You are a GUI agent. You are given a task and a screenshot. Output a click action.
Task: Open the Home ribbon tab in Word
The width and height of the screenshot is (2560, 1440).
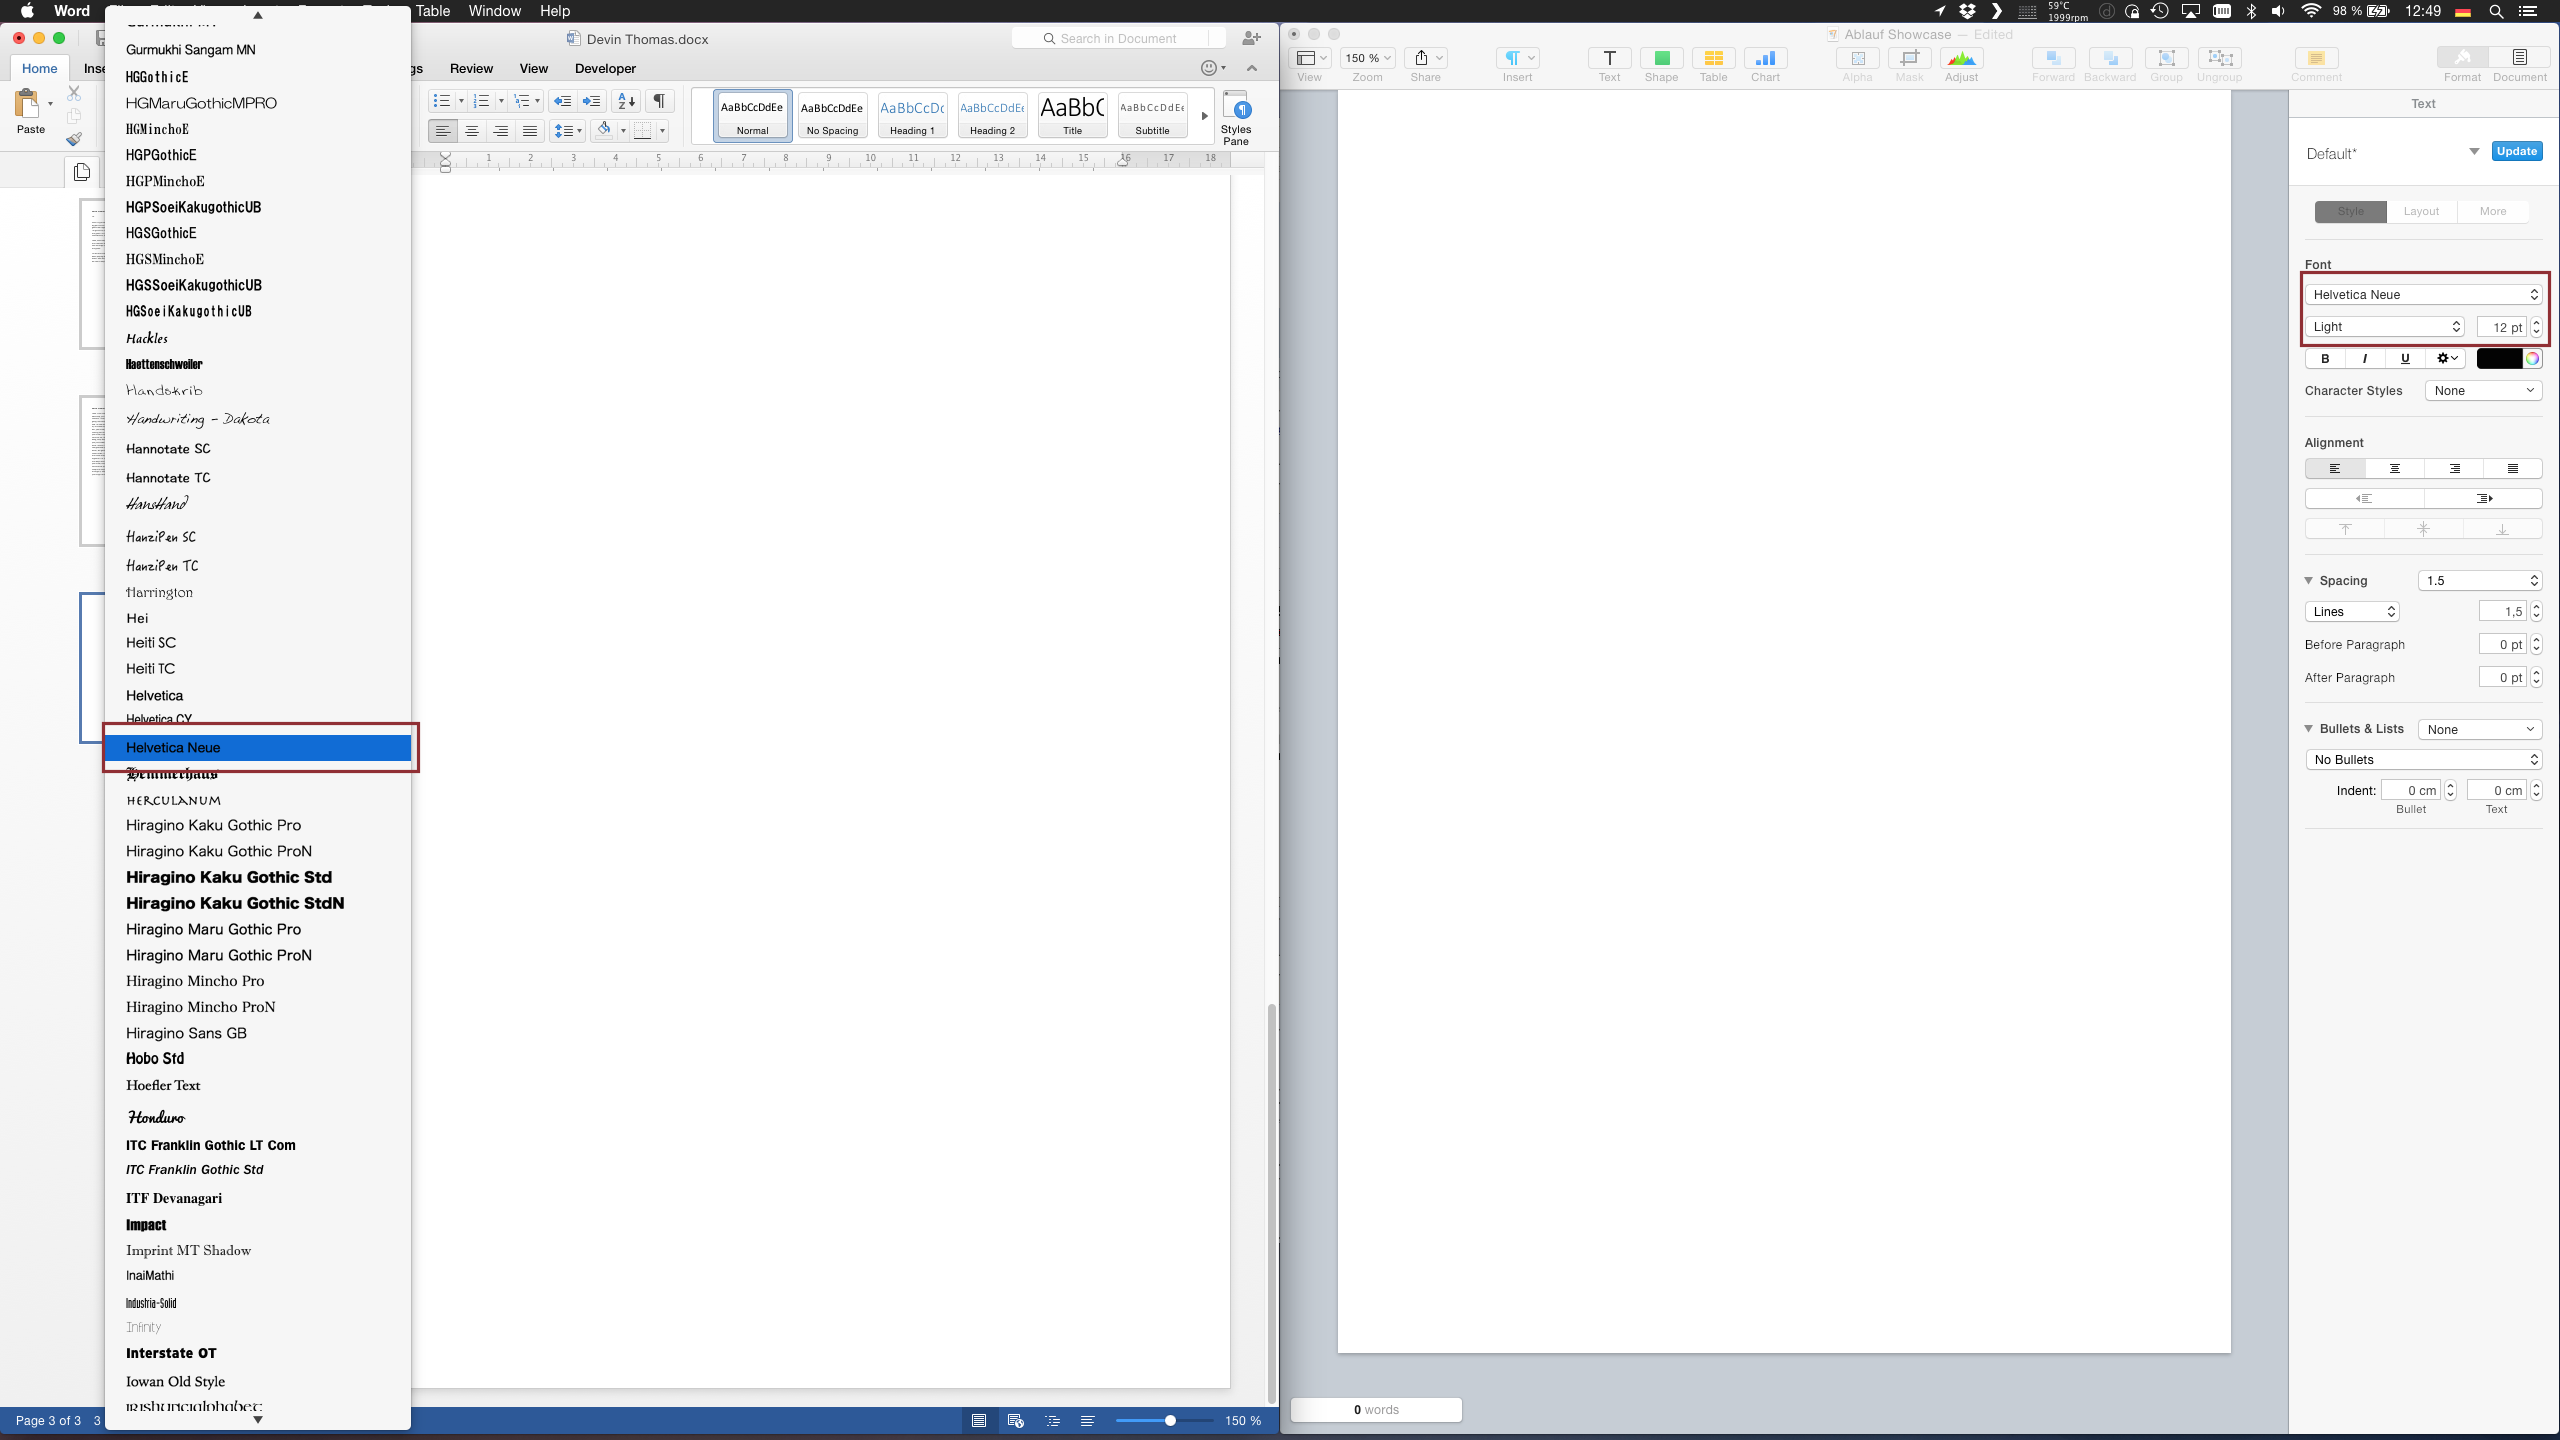[x=40, y=68]
